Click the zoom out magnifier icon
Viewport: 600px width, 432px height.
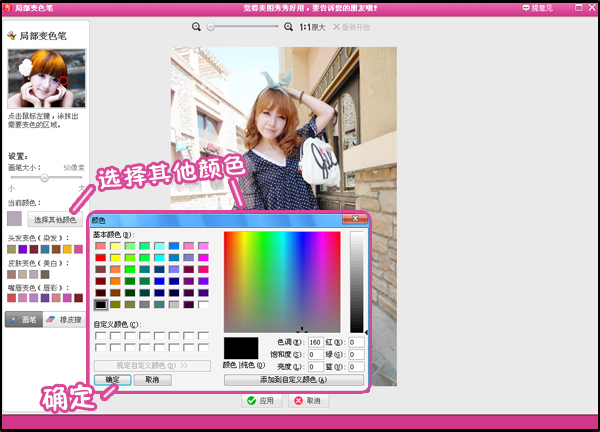tap(198, 28)
